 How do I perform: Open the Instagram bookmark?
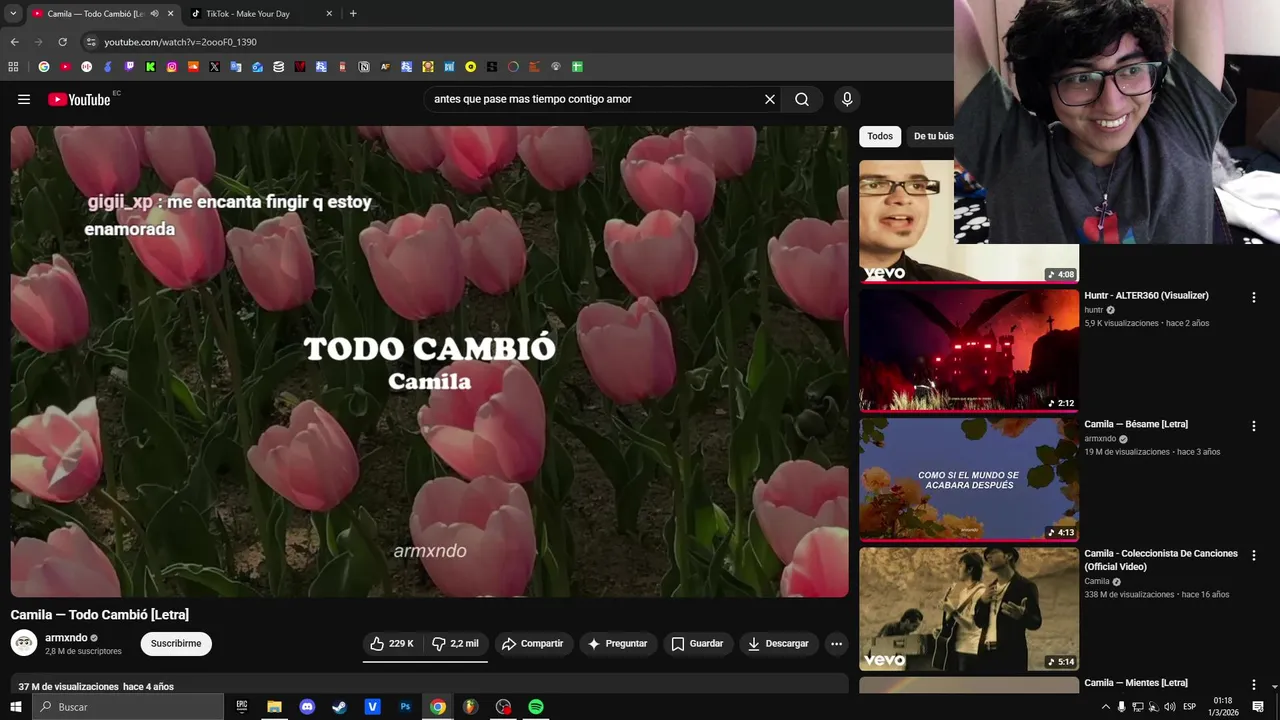[x=172, y=67]
